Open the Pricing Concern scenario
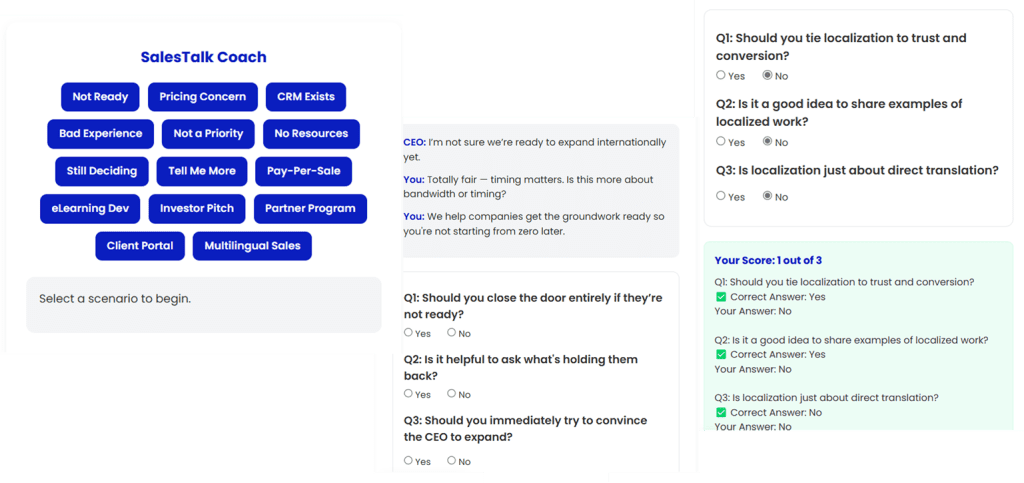Screen dimensions: 1024x483 [202, 97]
